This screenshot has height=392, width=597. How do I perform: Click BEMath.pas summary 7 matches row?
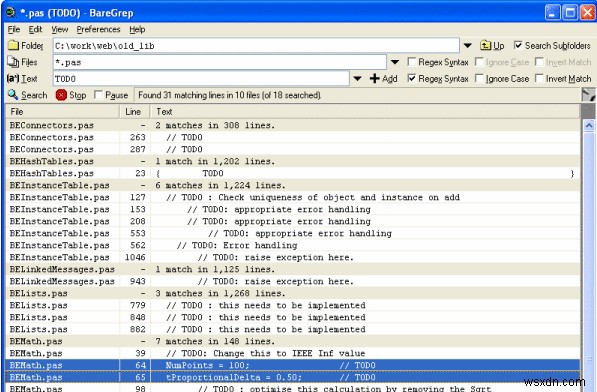(x=293, y=341)
